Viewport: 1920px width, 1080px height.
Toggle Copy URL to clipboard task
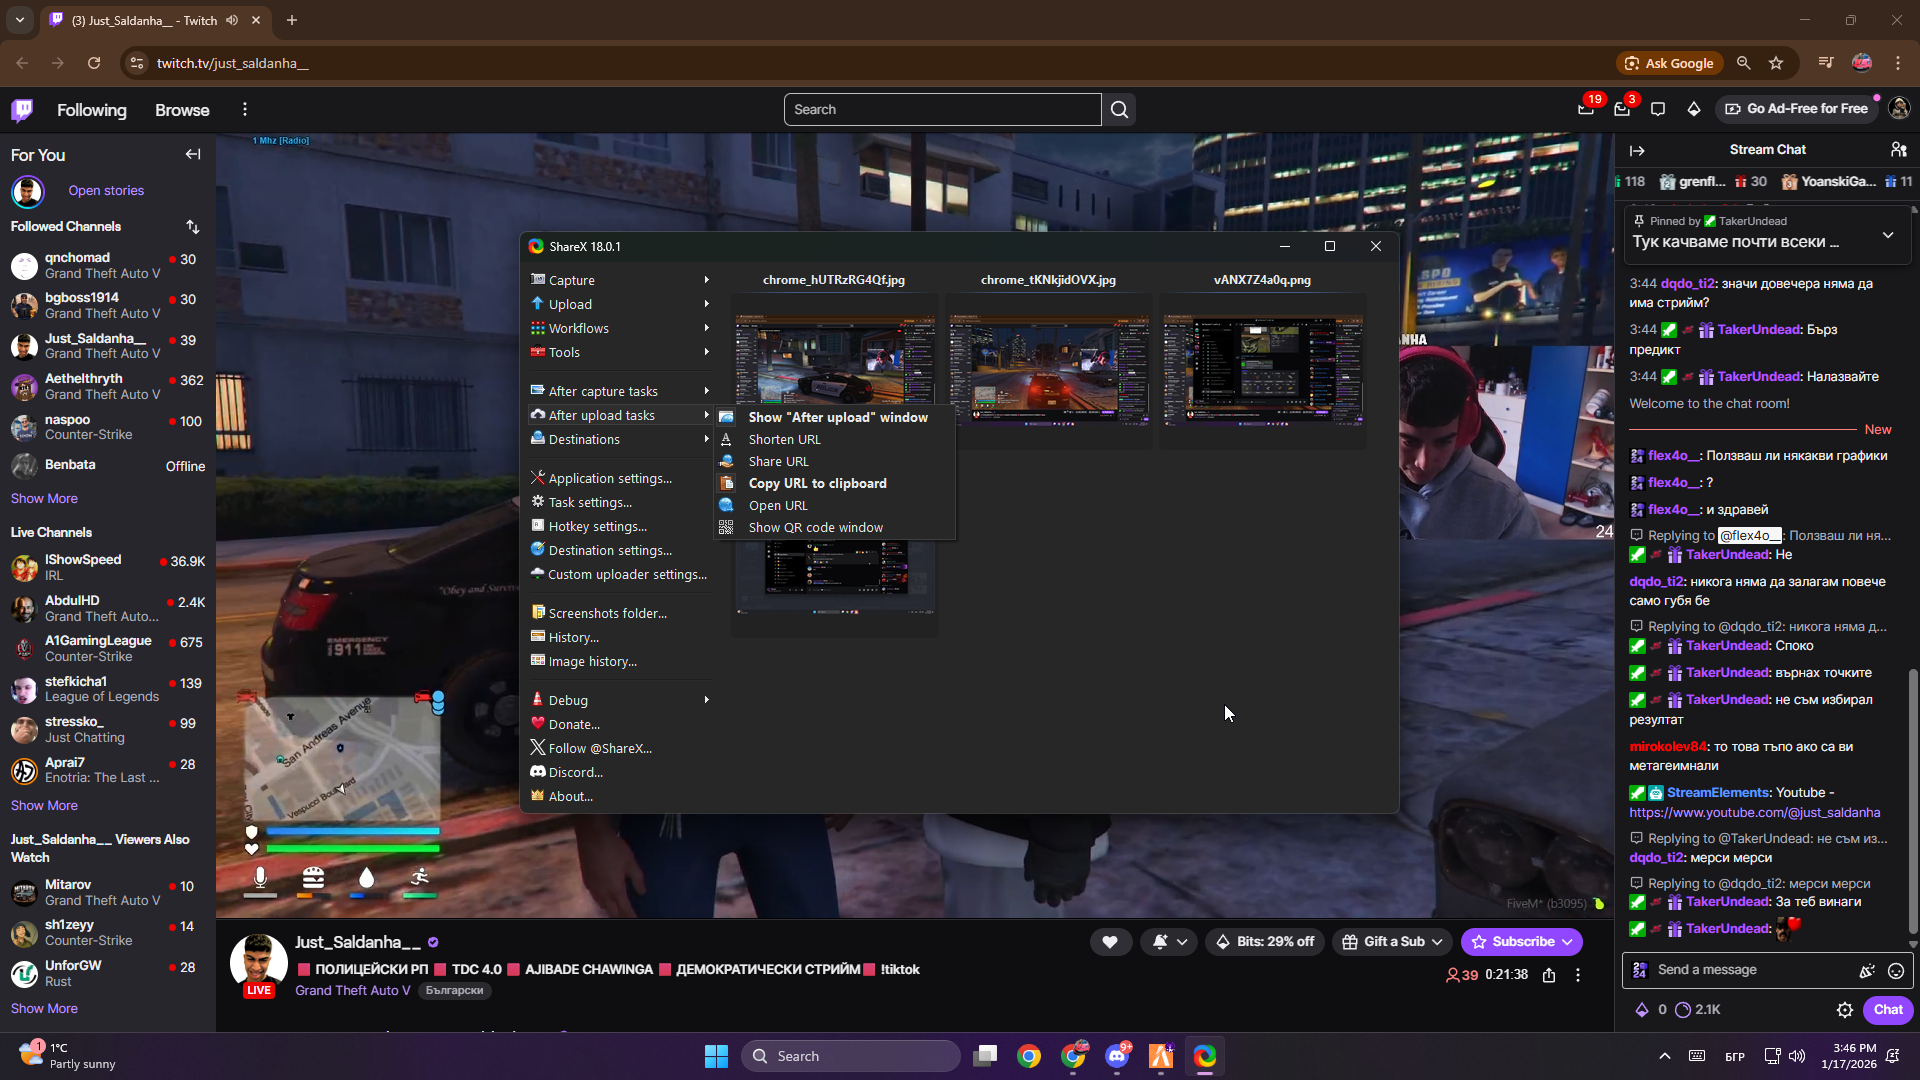(x=817, y=483)
